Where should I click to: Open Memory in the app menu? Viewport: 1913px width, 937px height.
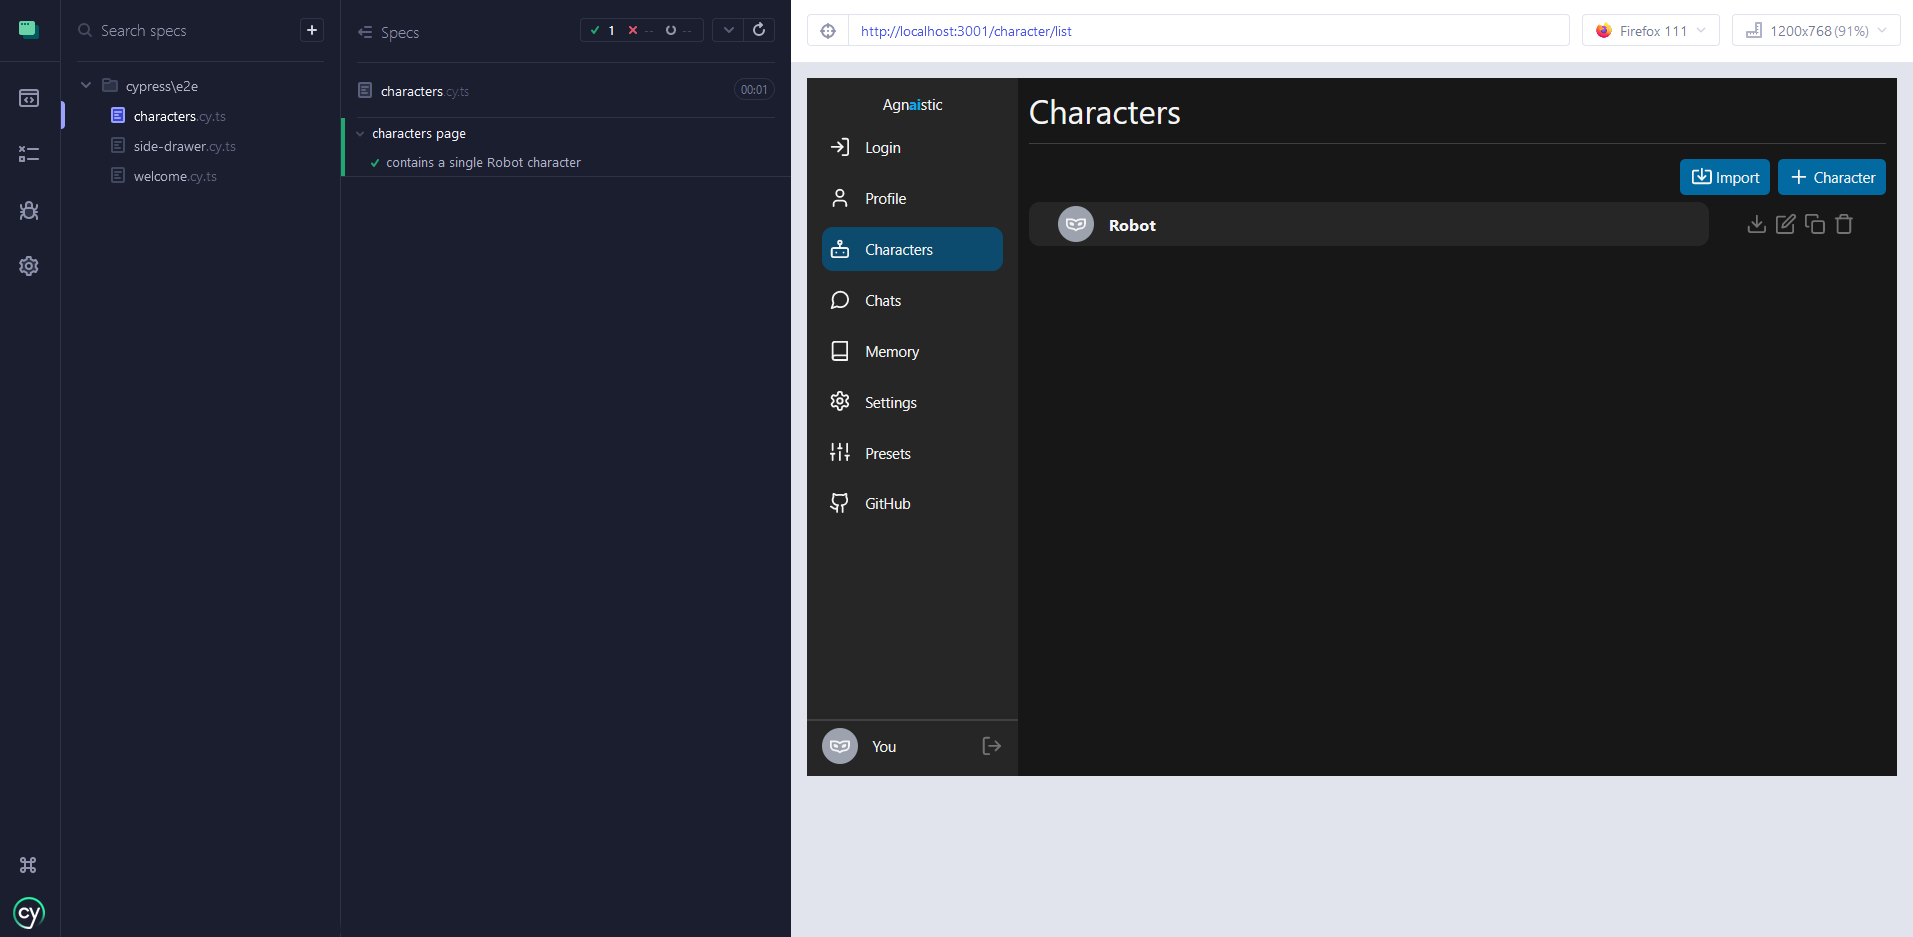click(912, 351)
